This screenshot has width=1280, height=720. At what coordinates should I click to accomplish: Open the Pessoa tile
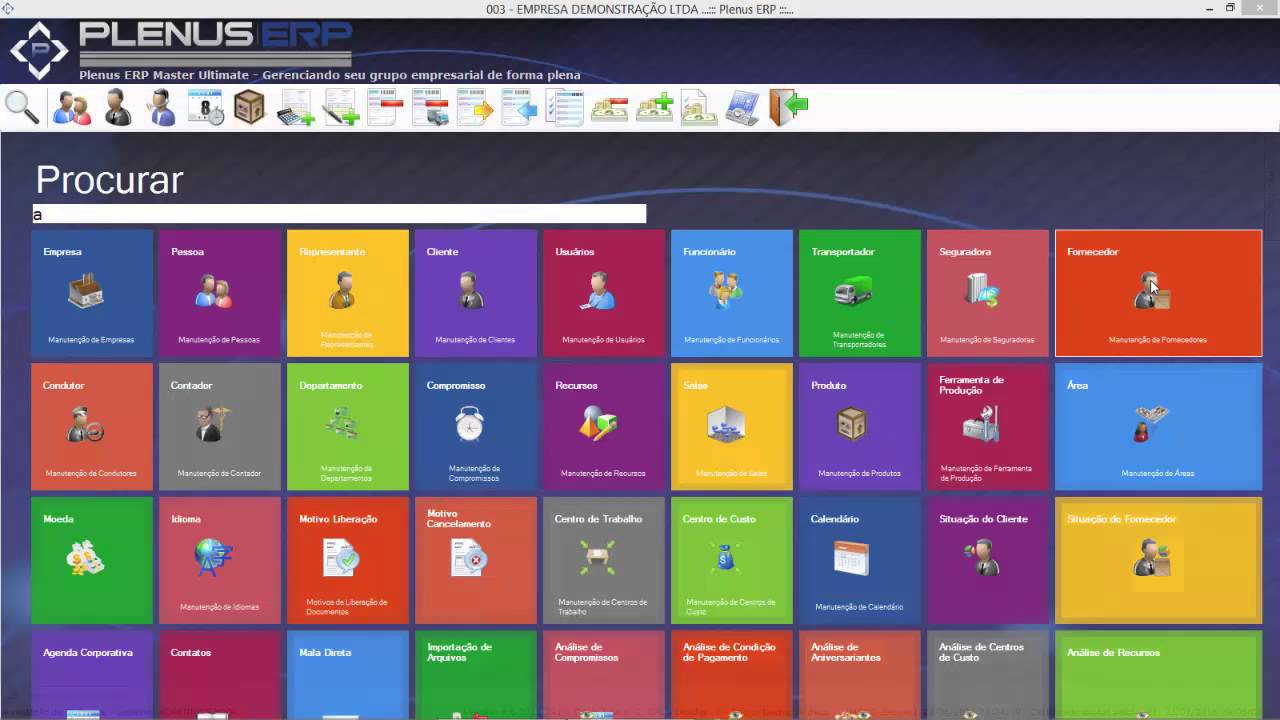pos(220,293)
